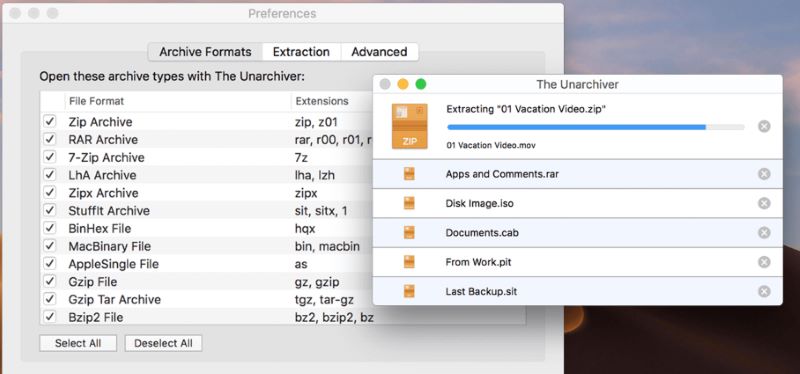This screenshot has height=374, width=800.
Task: Uncheck the MacBinary File checkbox
Action: click(x=49, y=246)
